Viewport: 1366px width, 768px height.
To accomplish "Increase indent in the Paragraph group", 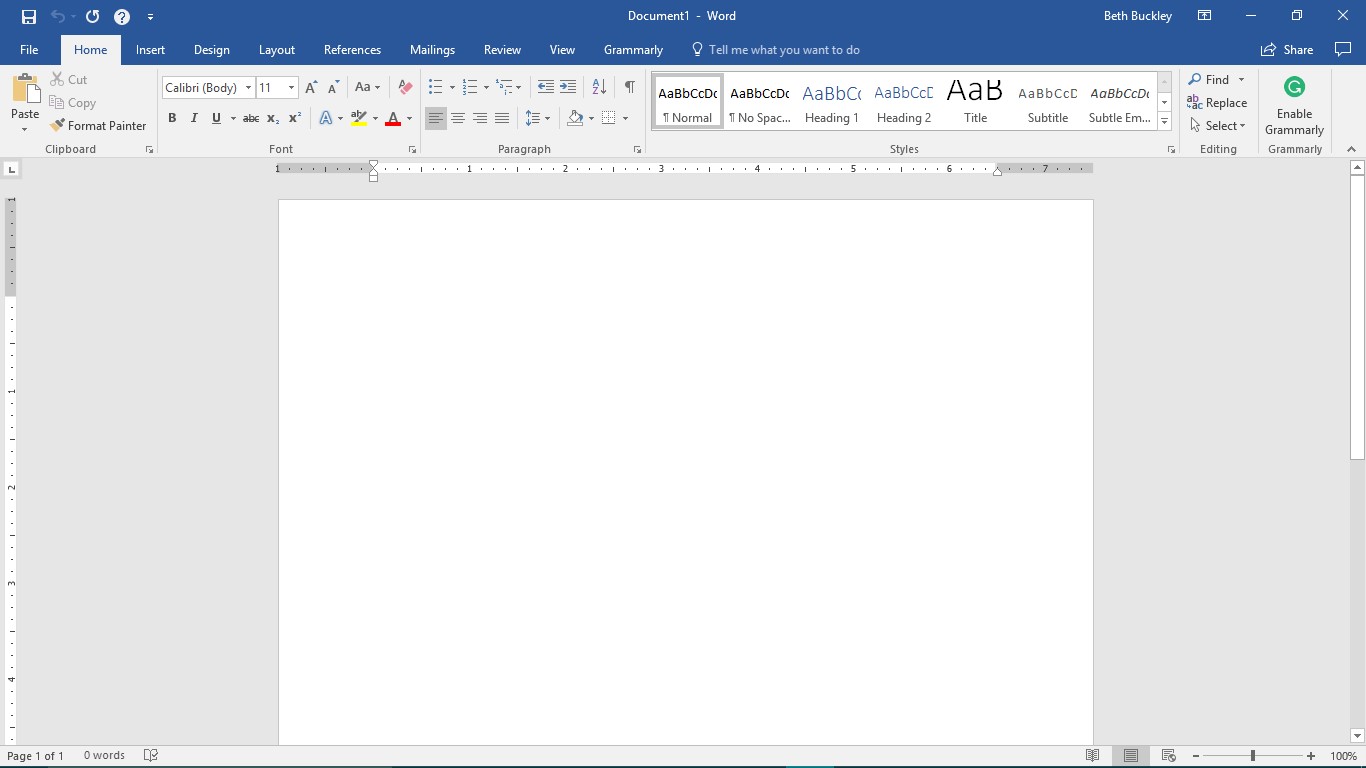I will coord(568,88).
